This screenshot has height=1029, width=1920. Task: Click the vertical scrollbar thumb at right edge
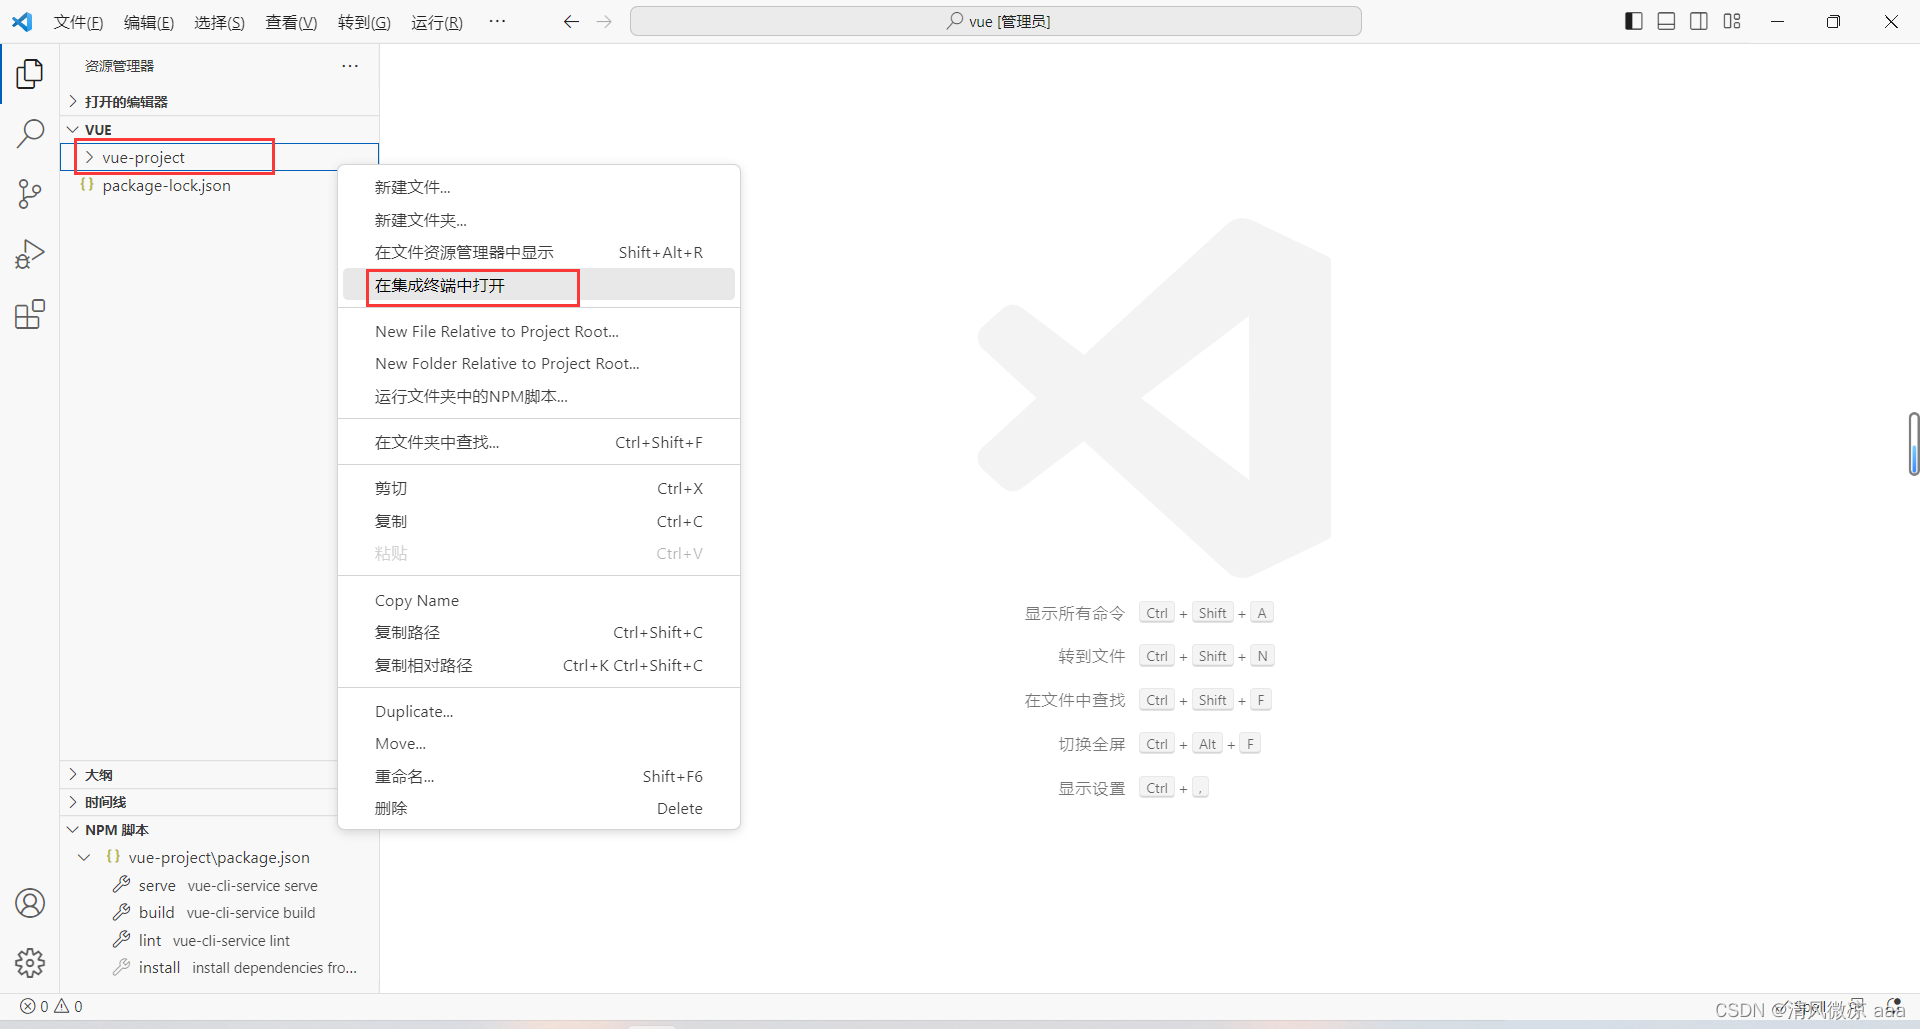click(1913, 443)
